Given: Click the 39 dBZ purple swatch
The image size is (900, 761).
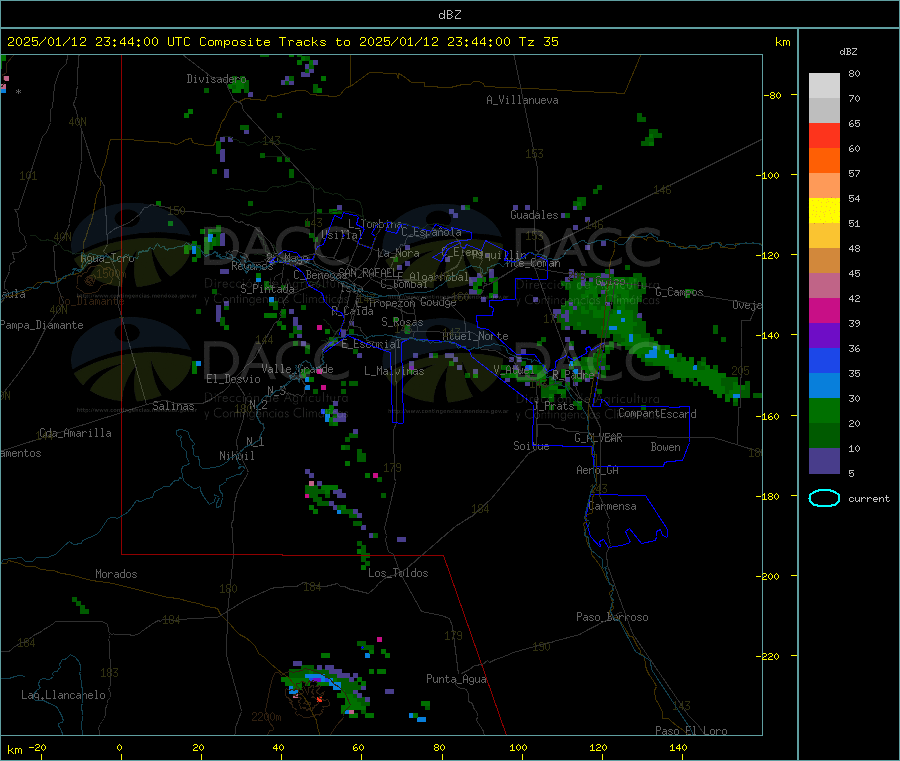Looking at the screenshot, I should (x=824, y=336).
